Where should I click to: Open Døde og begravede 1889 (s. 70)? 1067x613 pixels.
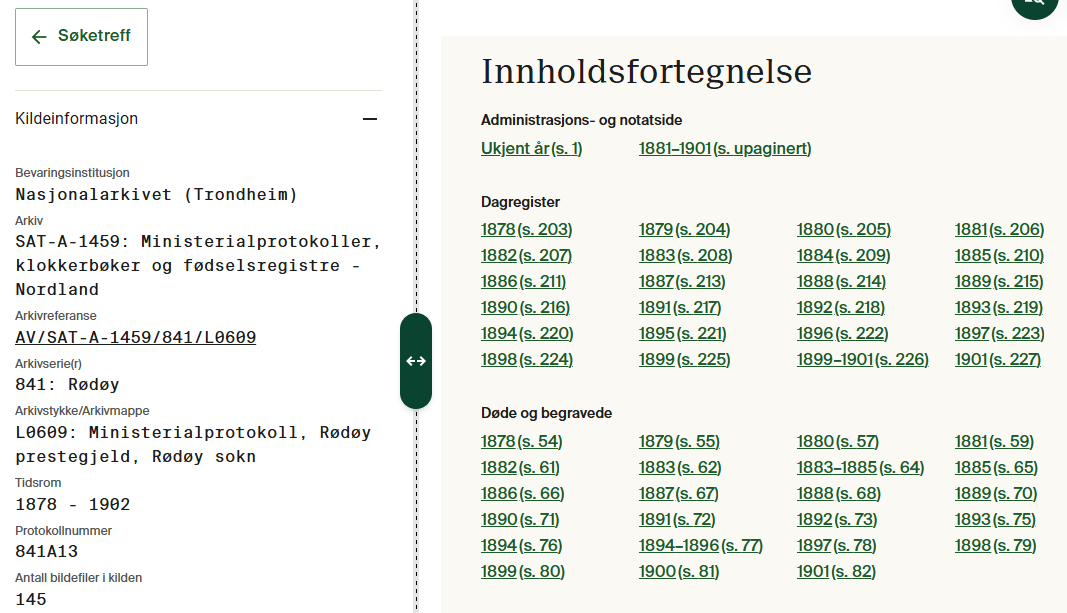click(x=995, y=494)
